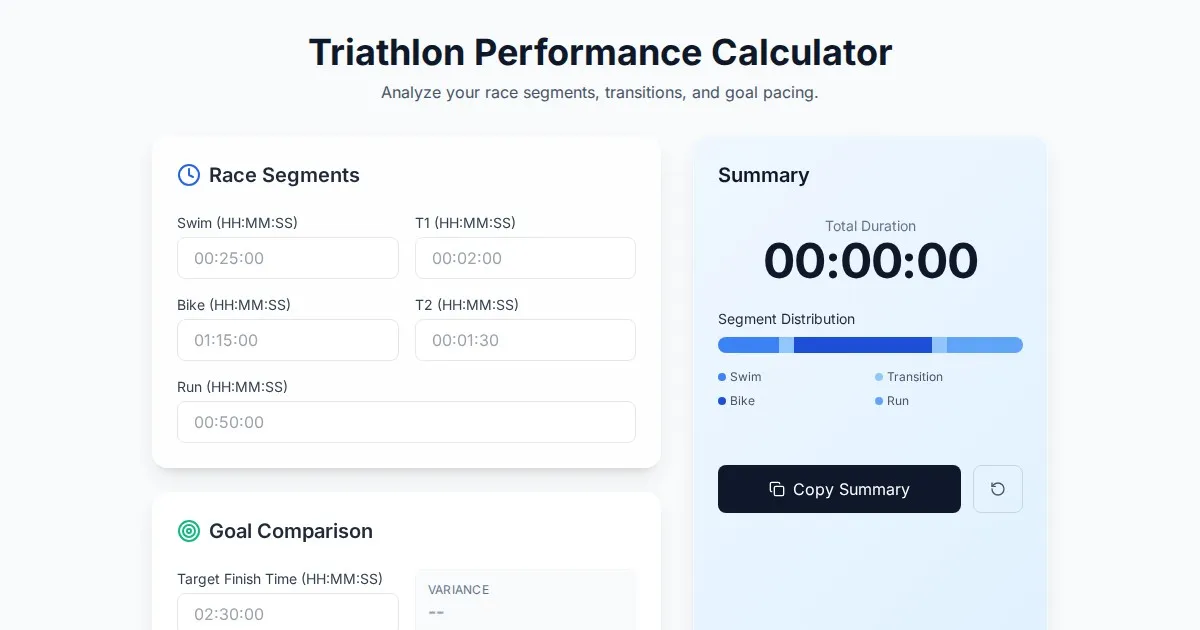
Task: Click the Run legend dot
Action: 879,401
